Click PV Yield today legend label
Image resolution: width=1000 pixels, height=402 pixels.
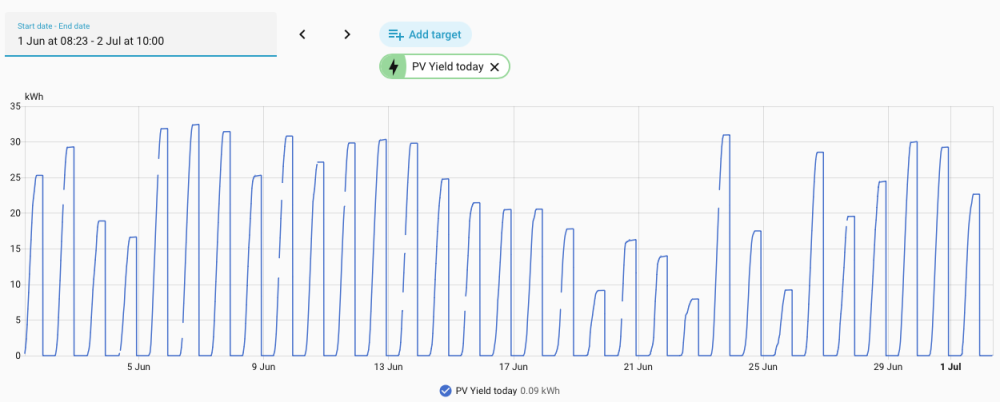(x=486, y=391)
